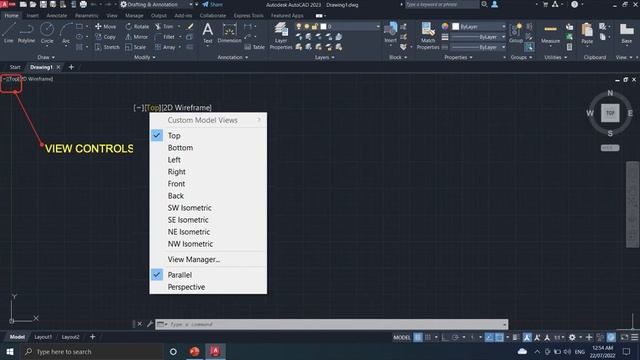Customize status bar menu button
This screenshot has width=640, height=360.
(x=635, y=337)
